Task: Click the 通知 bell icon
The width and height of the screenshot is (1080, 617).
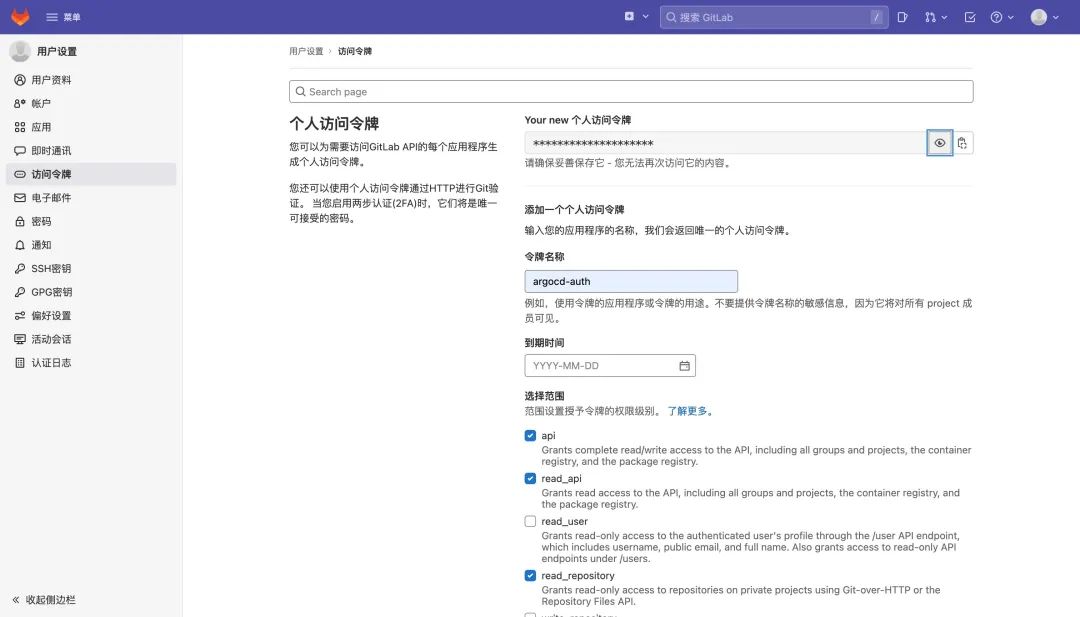Action: point(20,244)
